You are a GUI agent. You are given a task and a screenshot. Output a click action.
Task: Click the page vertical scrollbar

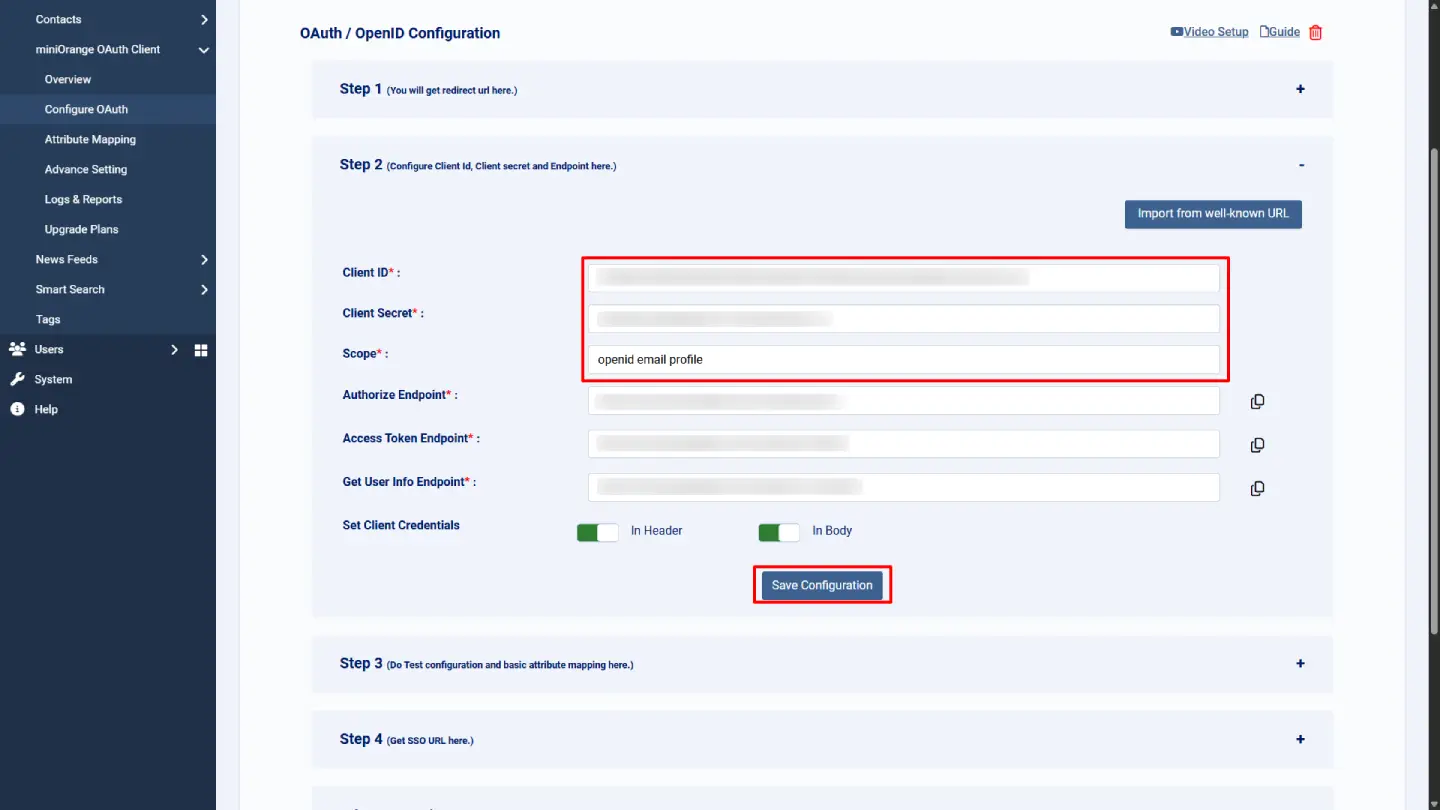coord(1434,390)
